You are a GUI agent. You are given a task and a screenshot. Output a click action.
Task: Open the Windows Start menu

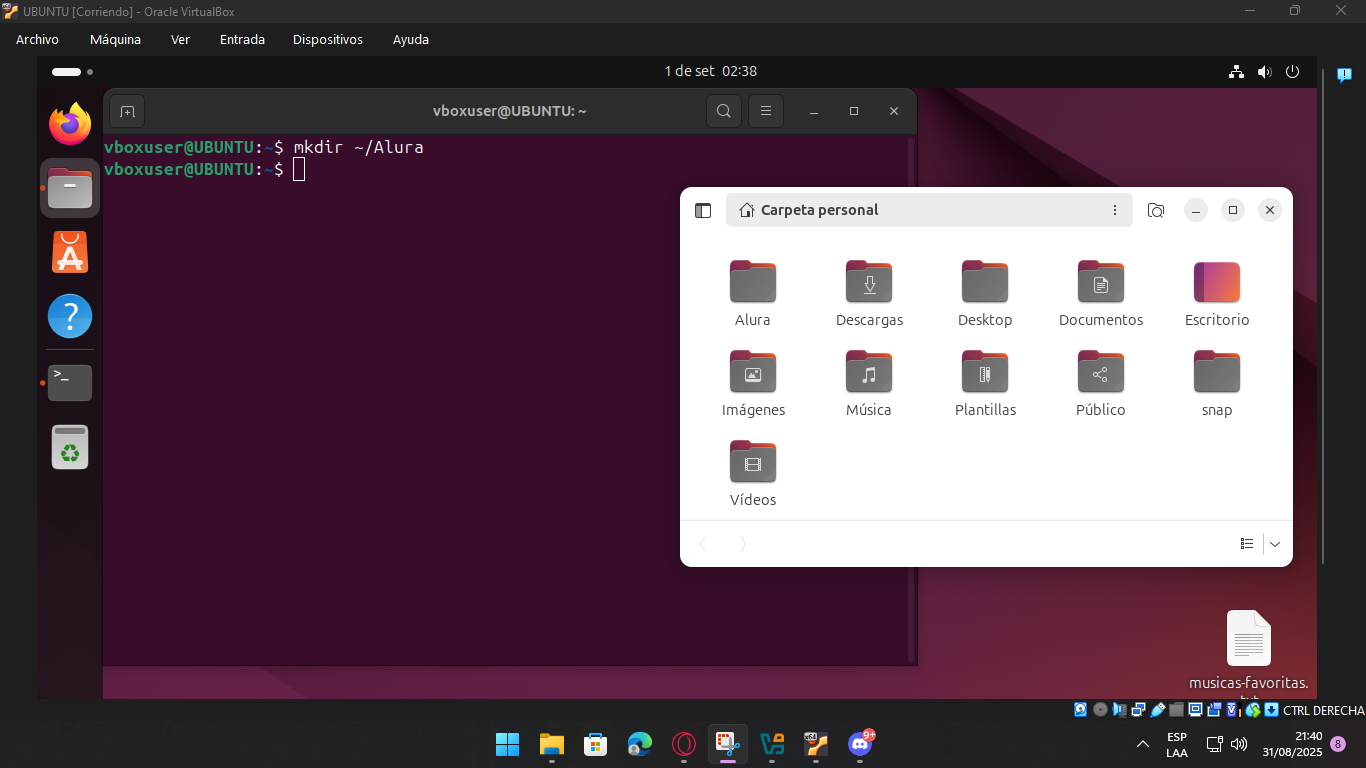tap(507, 744)
